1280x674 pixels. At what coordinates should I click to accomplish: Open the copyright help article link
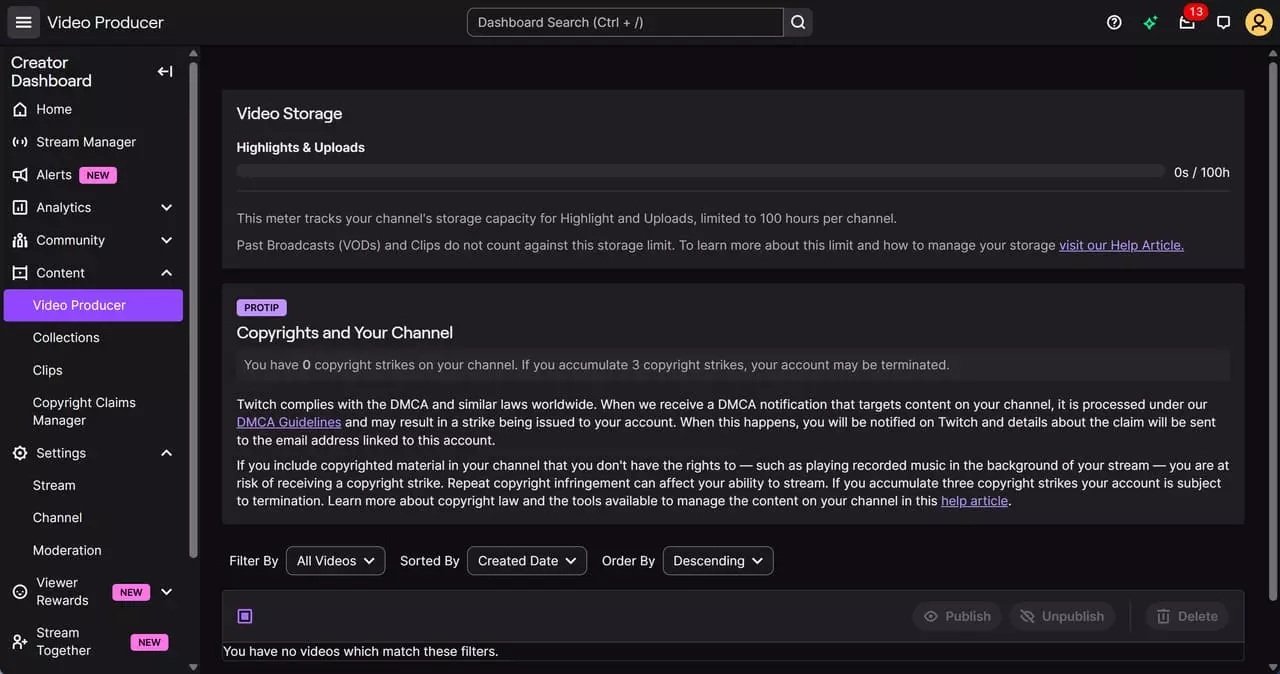pyautogui.click(x=975, y=501)
